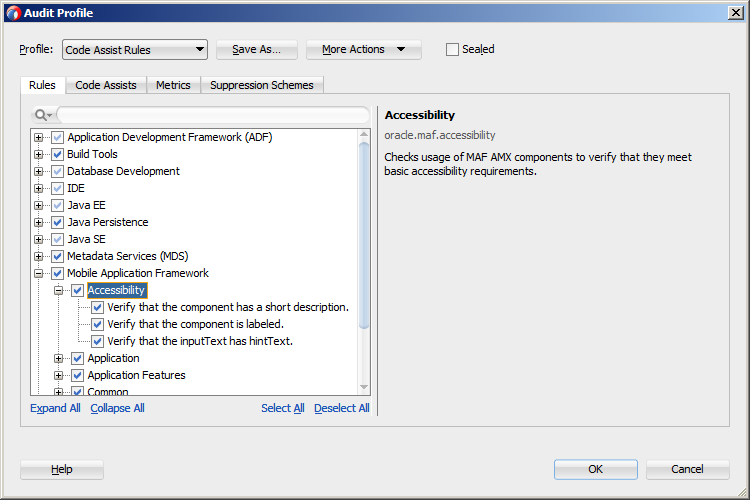
Task: Open the Help button
Action: 62,469
